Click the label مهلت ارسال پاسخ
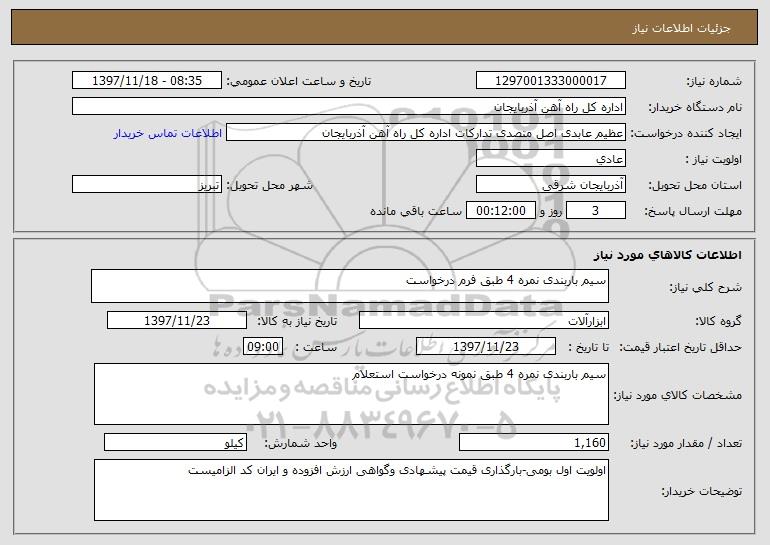The width and height of the screenshot is (770, 545). click(x=693, y=212)
